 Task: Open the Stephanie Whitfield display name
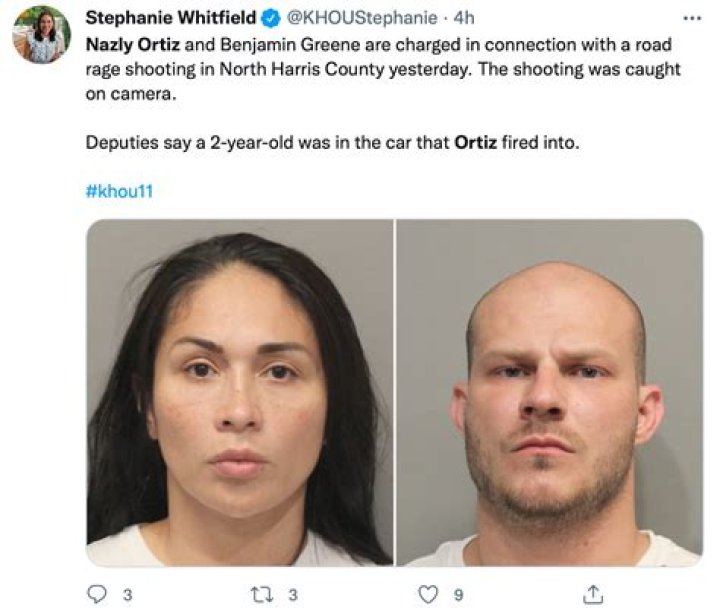pos(171,18)
